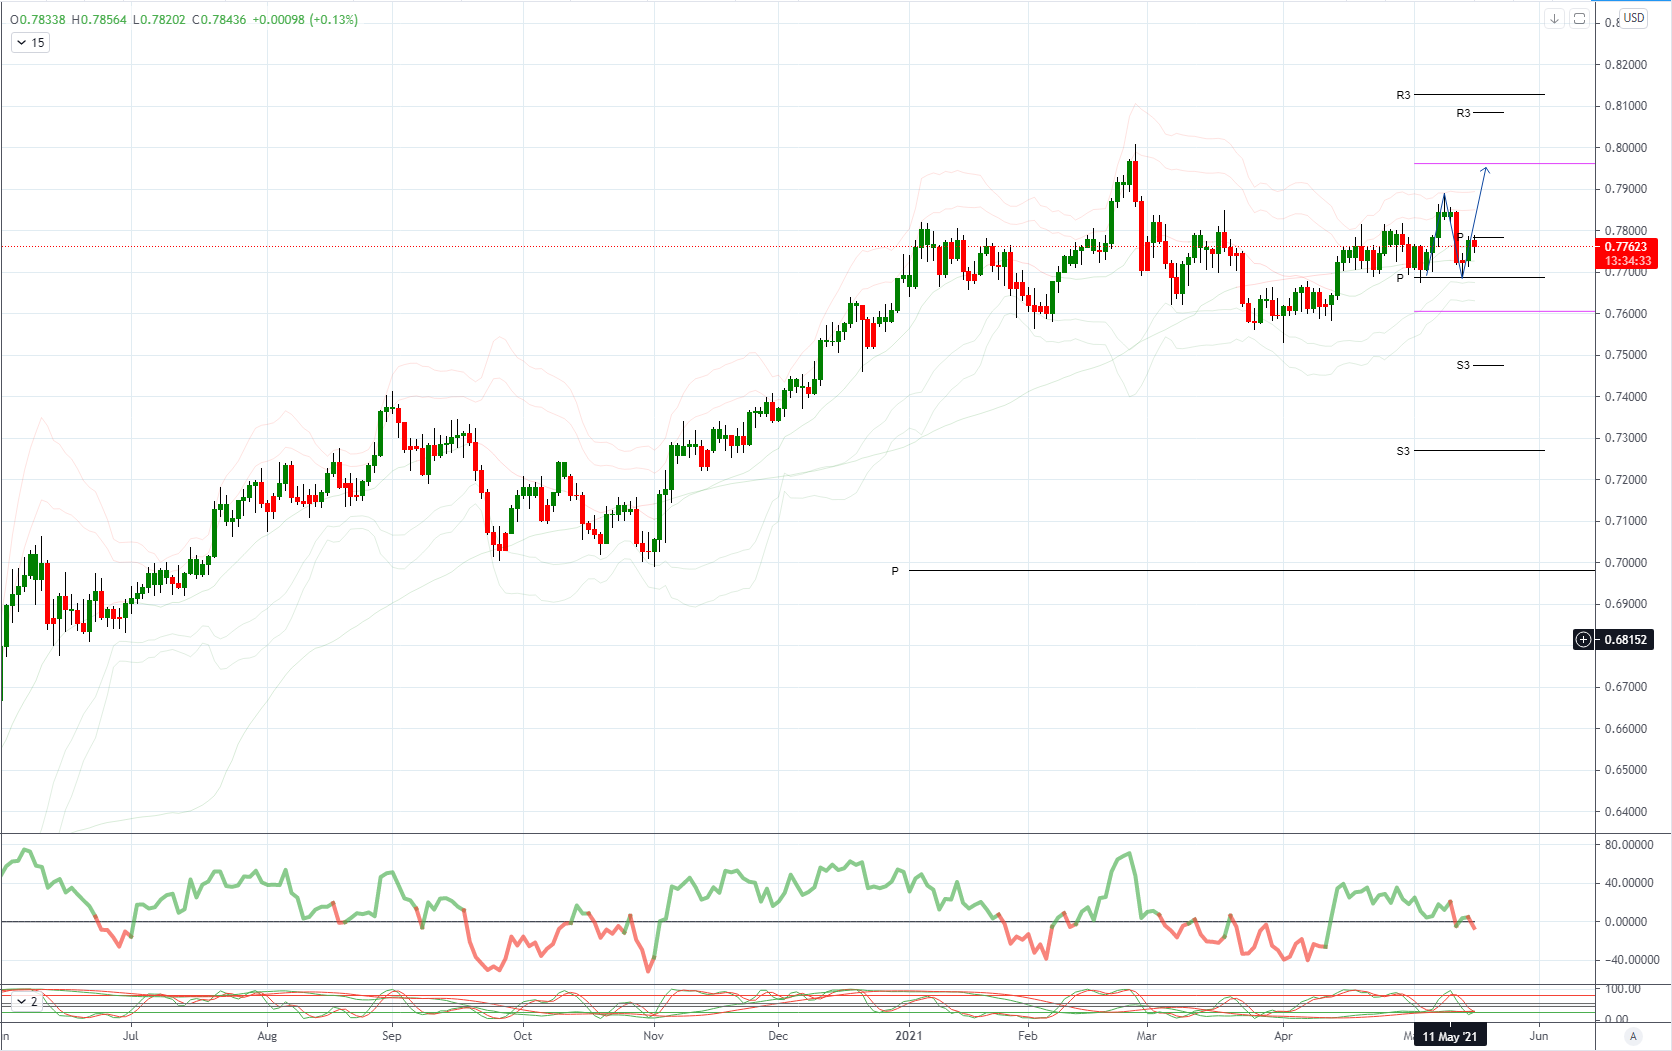Maximize the chart pane with bracket icon

1579,18
